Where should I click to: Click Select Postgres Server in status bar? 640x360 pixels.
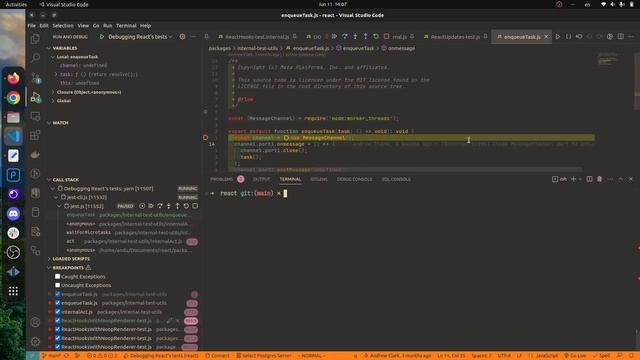264,356
